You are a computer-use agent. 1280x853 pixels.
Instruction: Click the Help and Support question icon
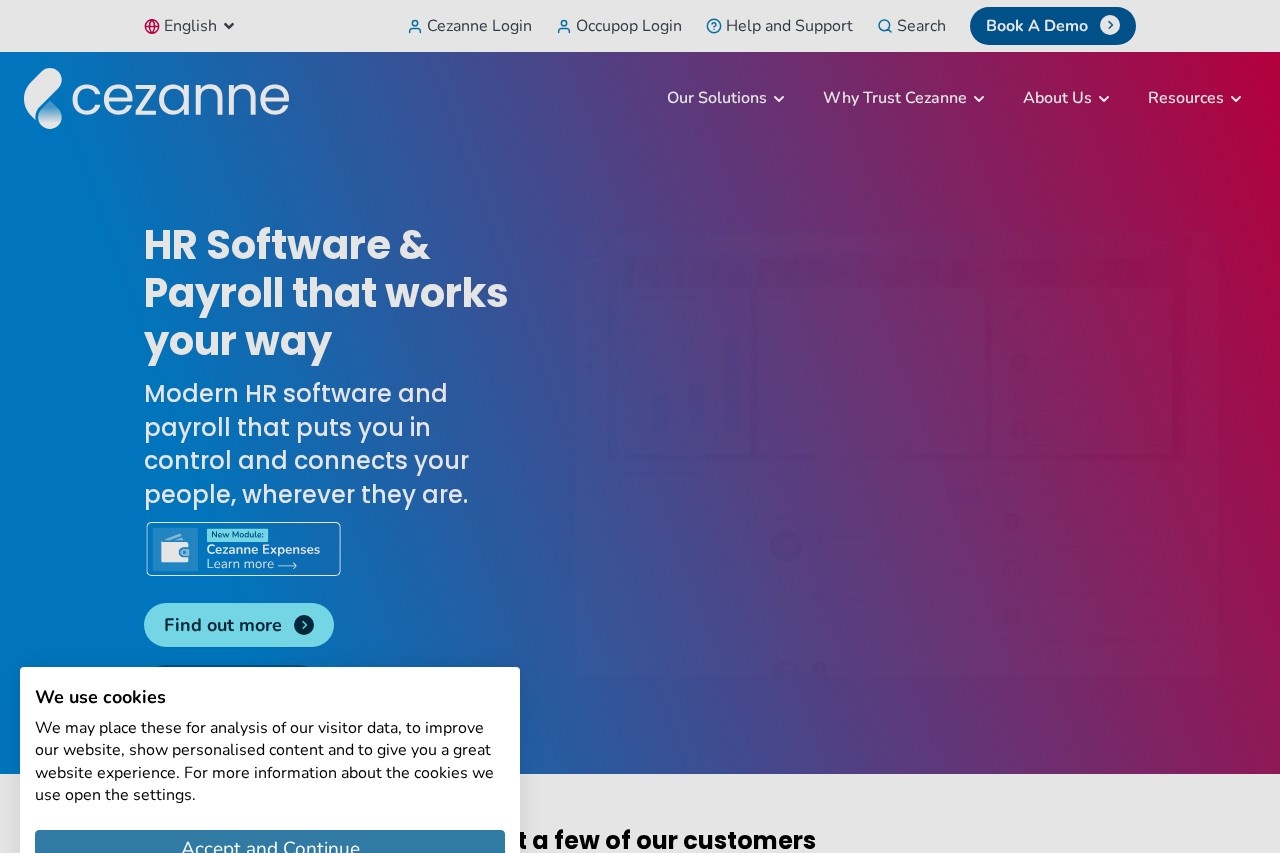tap(714, 26)
